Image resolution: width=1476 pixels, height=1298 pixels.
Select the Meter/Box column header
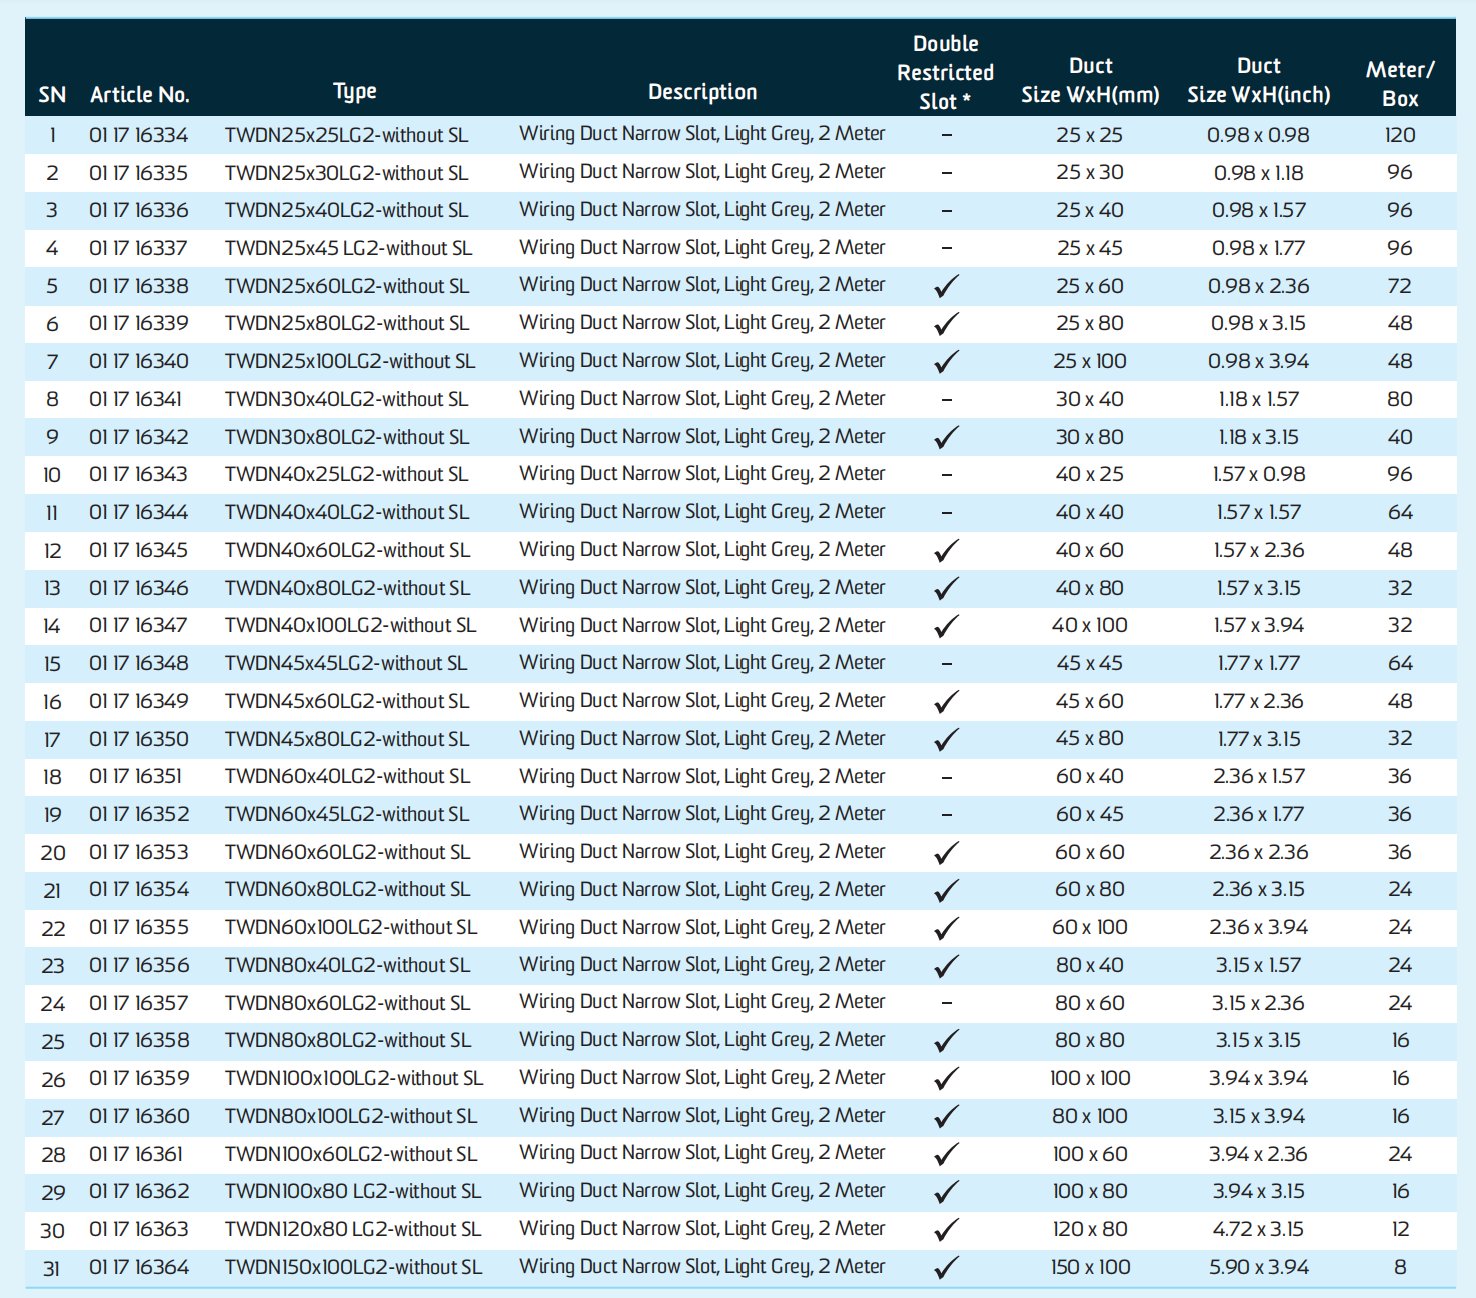[x=1400, y=84]
